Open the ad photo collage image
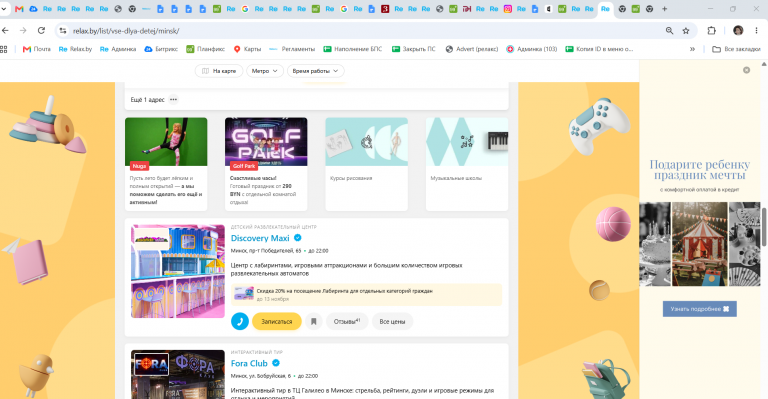 [x=699, y=244]
